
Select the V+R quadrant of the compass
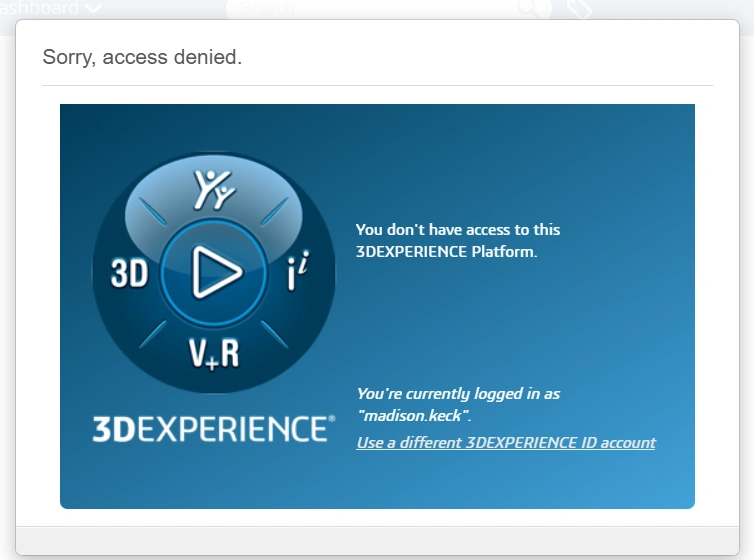click(214, 354)
